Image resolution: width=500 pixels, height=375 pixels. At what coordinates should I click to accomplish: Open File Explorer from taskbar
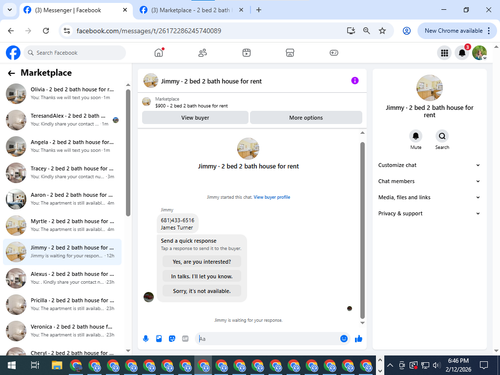(x=57, y=365)
